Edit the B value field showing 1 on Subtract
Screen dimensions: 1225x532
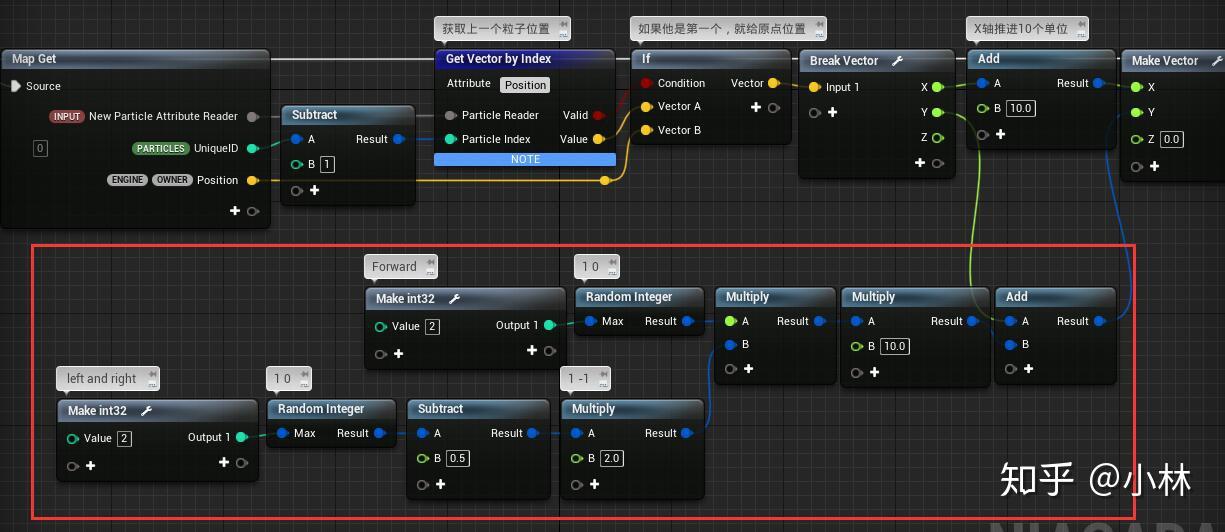(x=327, y=164)
